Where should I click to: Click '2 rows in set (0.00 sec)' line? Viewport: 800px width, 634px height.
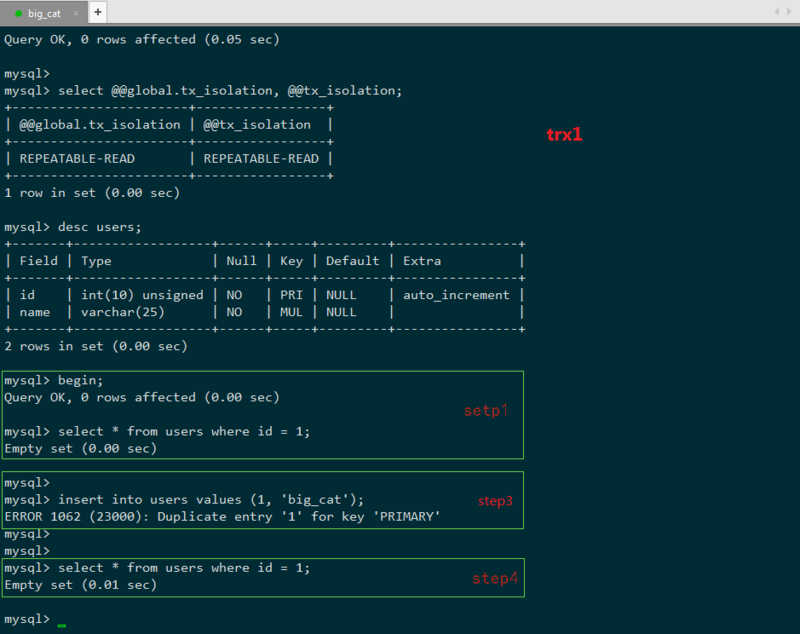click(x=96, y=346)
